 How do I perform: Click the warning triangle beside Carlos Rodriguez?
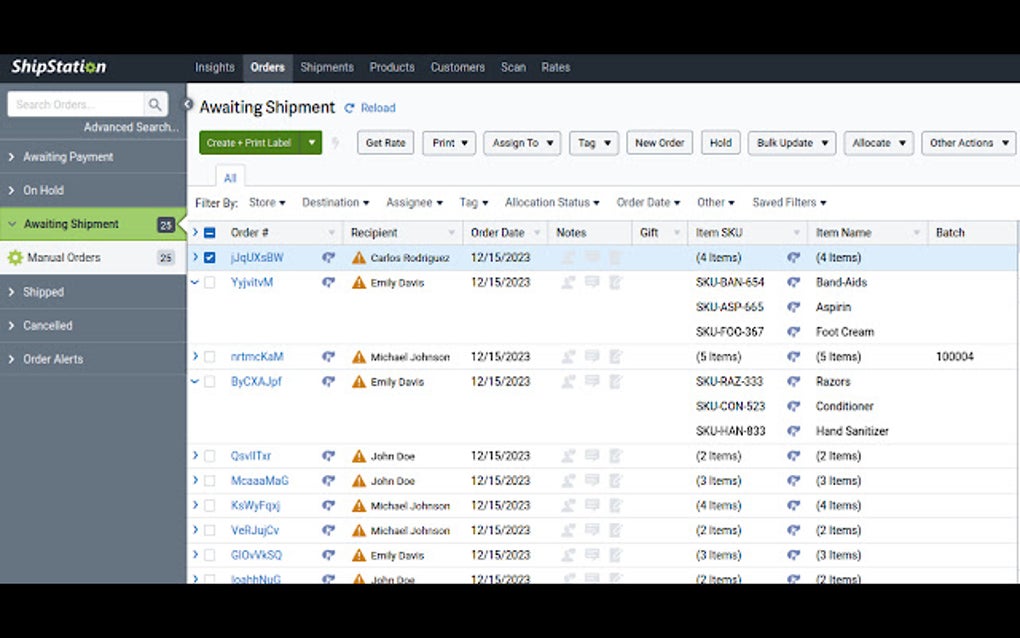click(x=360, y=257)
